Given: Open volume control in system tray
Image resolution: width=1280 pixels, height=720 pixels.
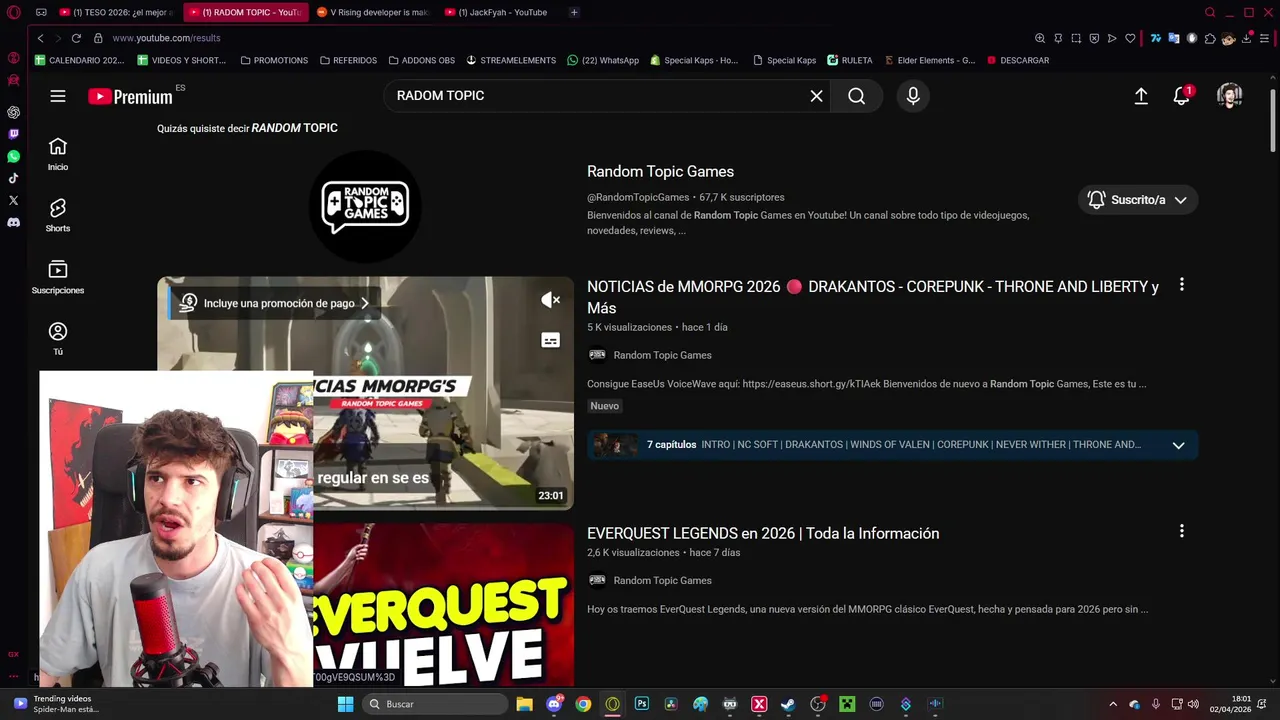Looking at the screenshot, I should pos(1193,704).
